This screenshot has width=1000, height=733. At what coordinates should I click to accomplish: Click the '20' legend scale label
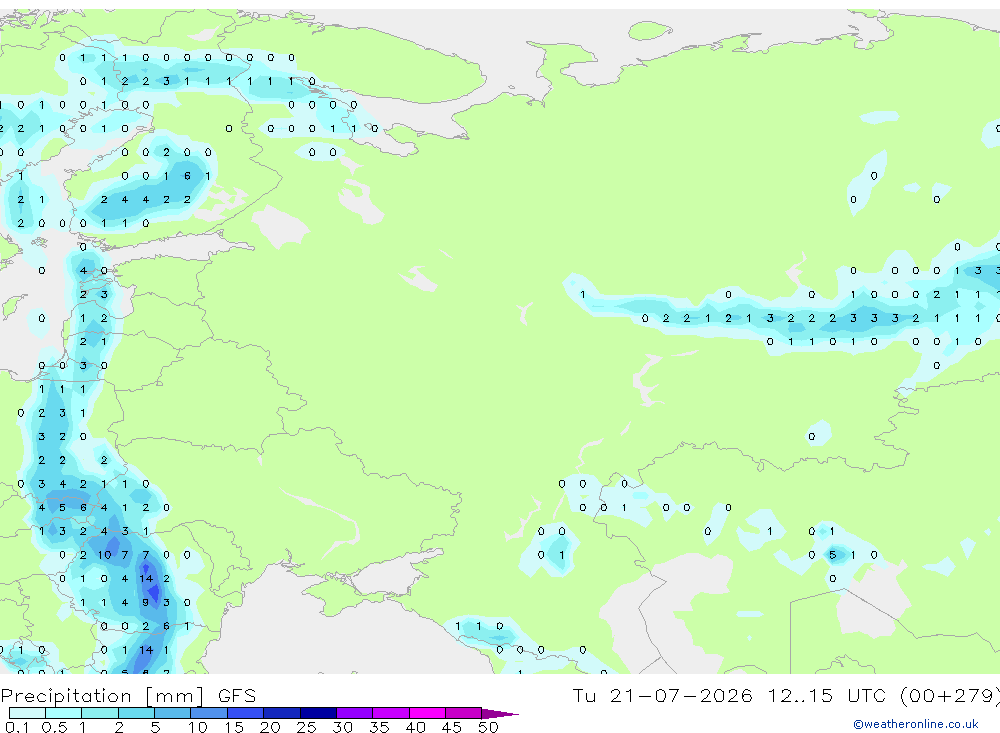270,727
